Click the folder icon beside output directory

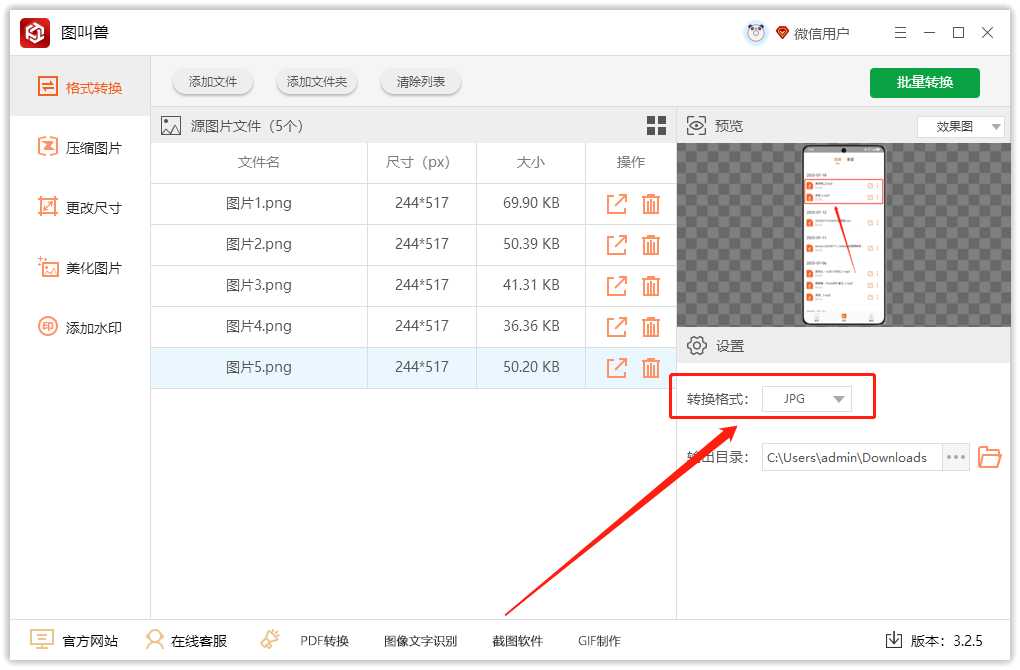(989, 457)
